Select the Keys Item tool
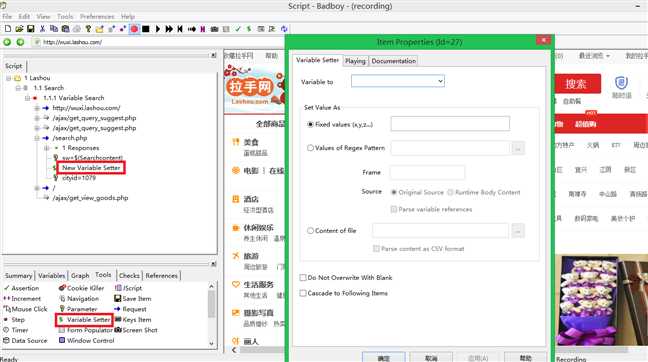This screenshot has height=362, width=648. pyautogui.click(x=133, y=319)
